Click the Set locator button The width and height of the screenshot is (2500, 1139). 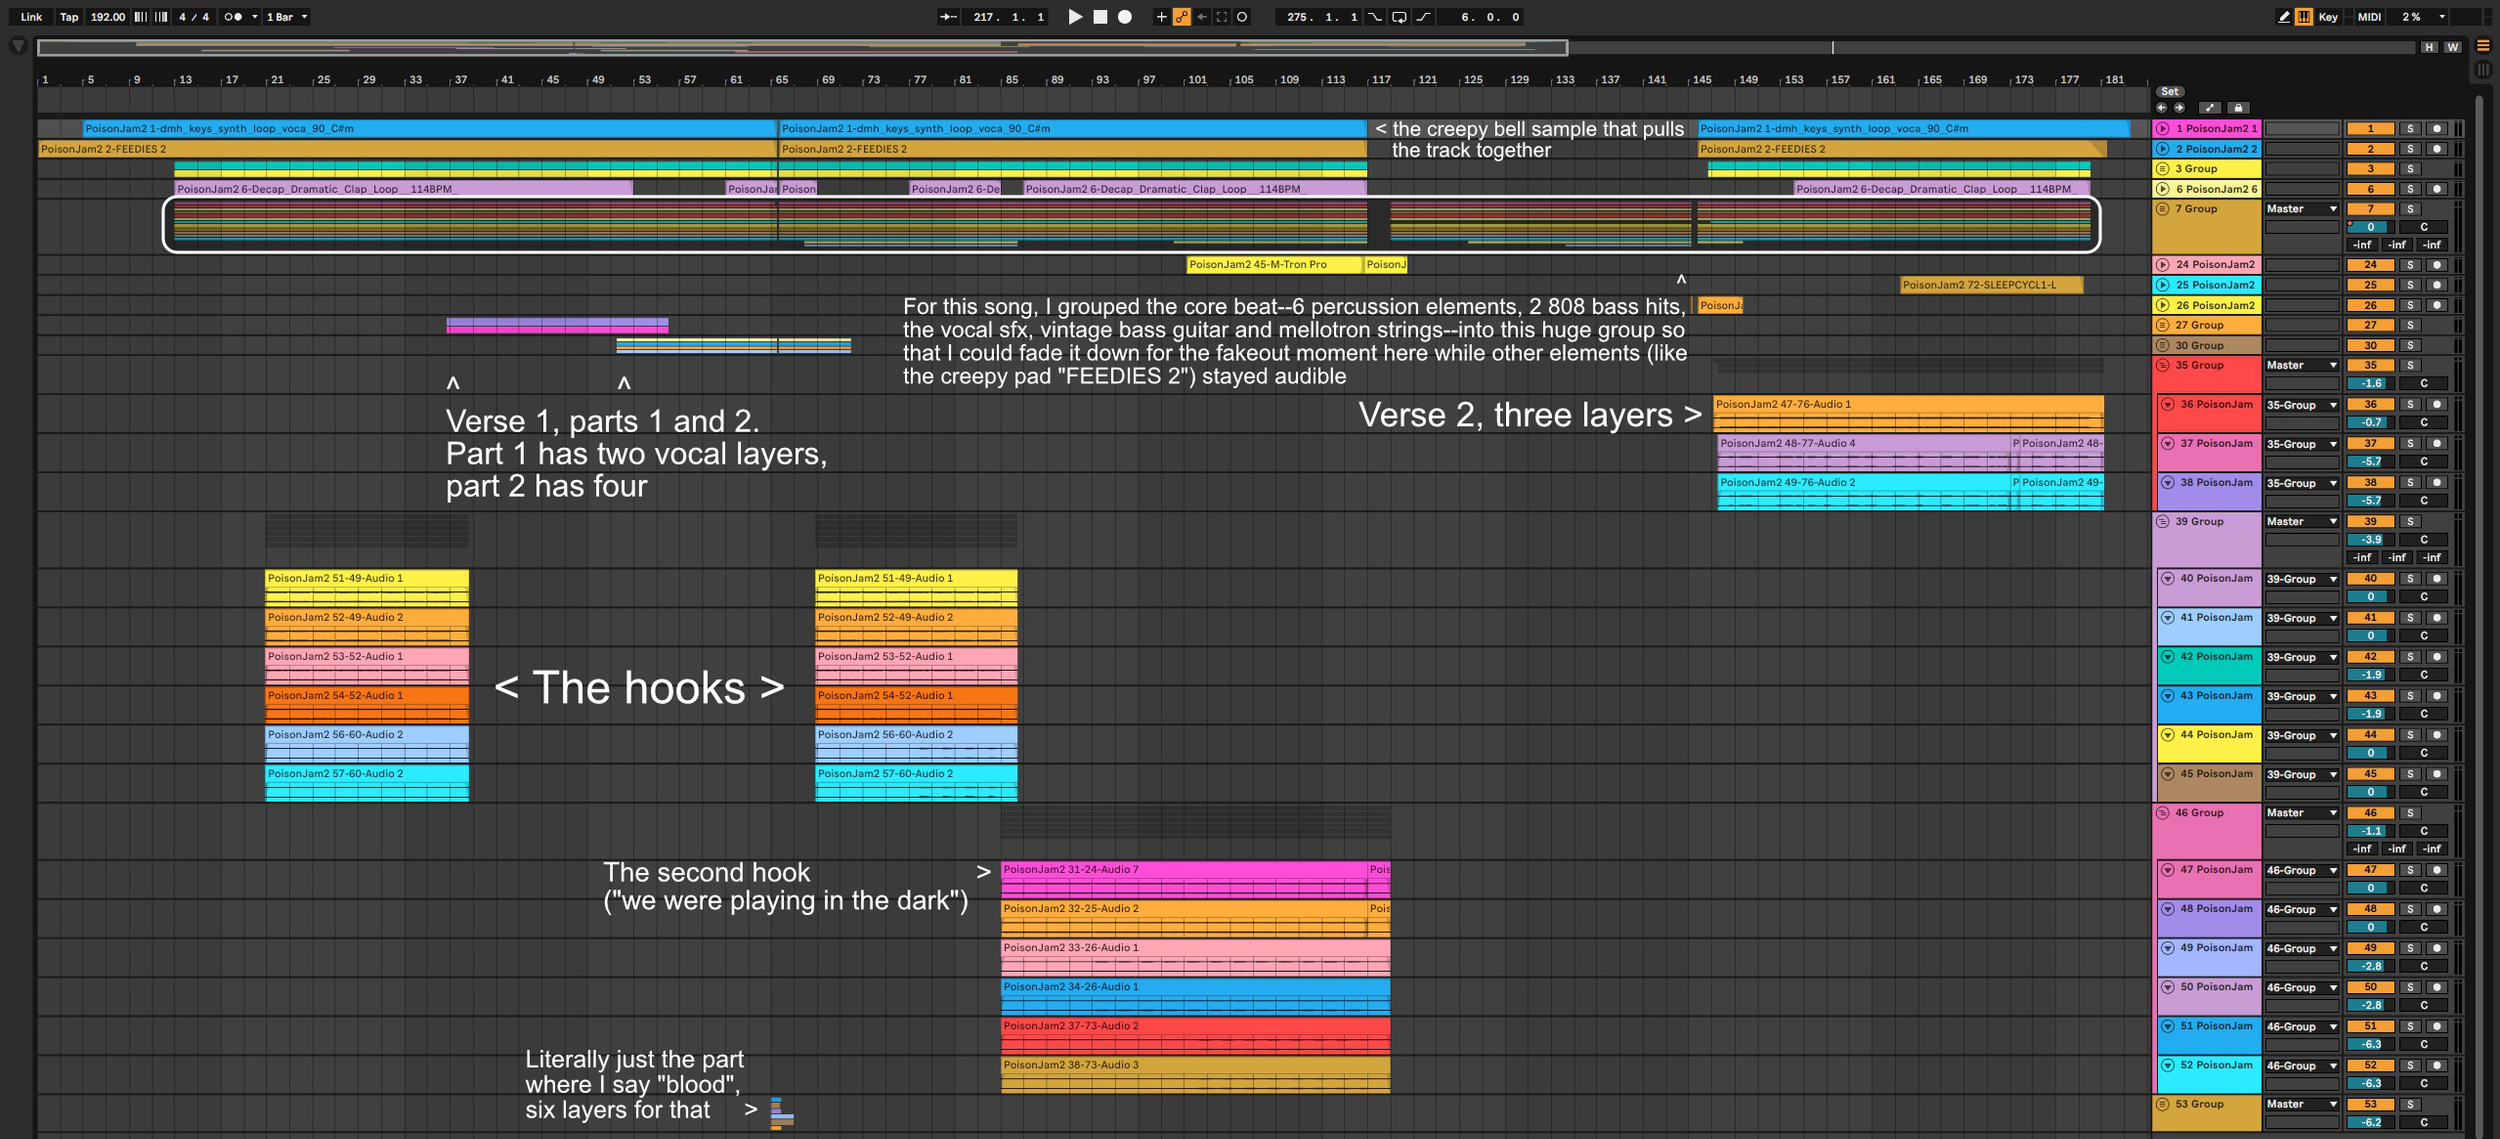pyautogui.click(x=2169, y=92)
